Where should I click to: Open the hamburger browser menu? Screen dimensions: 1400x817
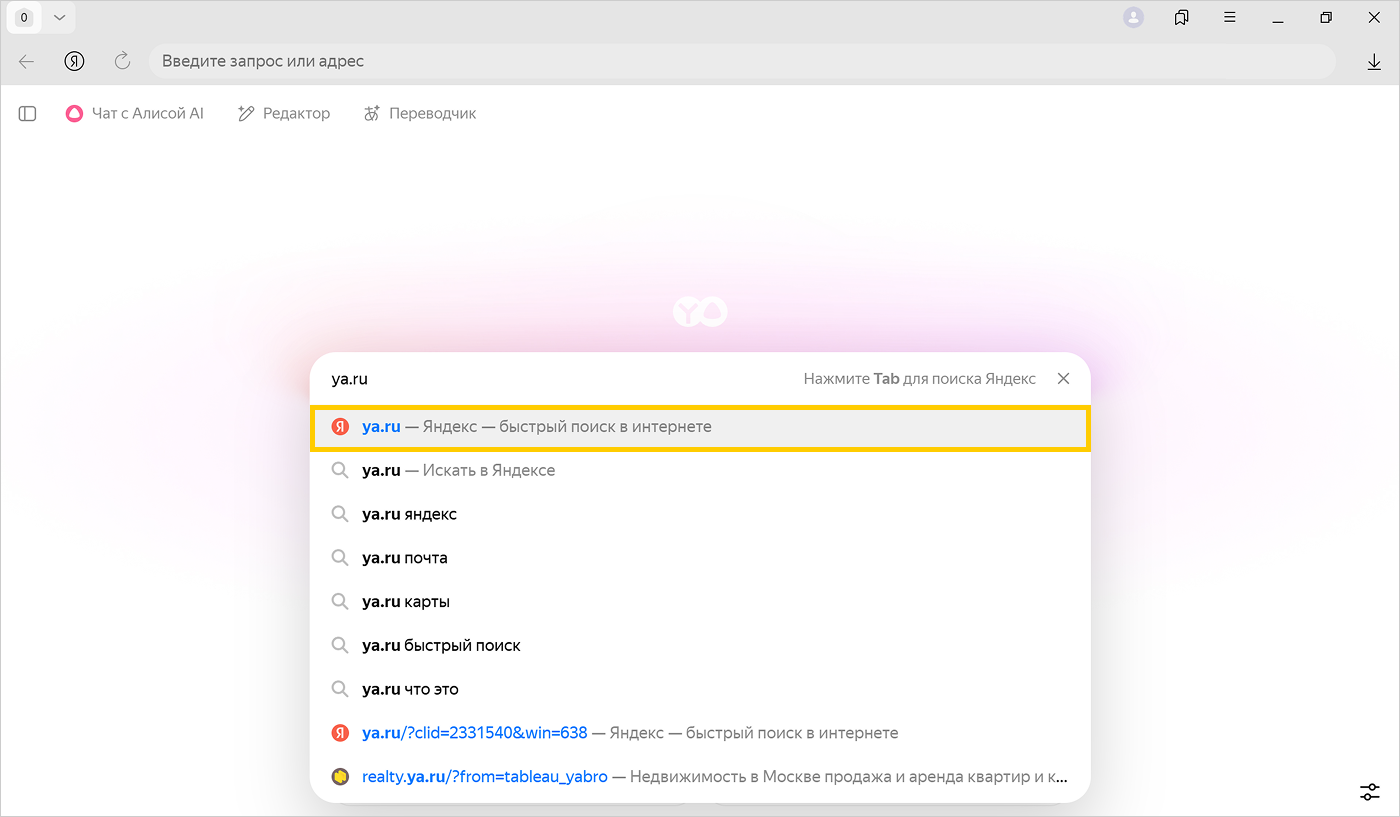pos(1230,17)
